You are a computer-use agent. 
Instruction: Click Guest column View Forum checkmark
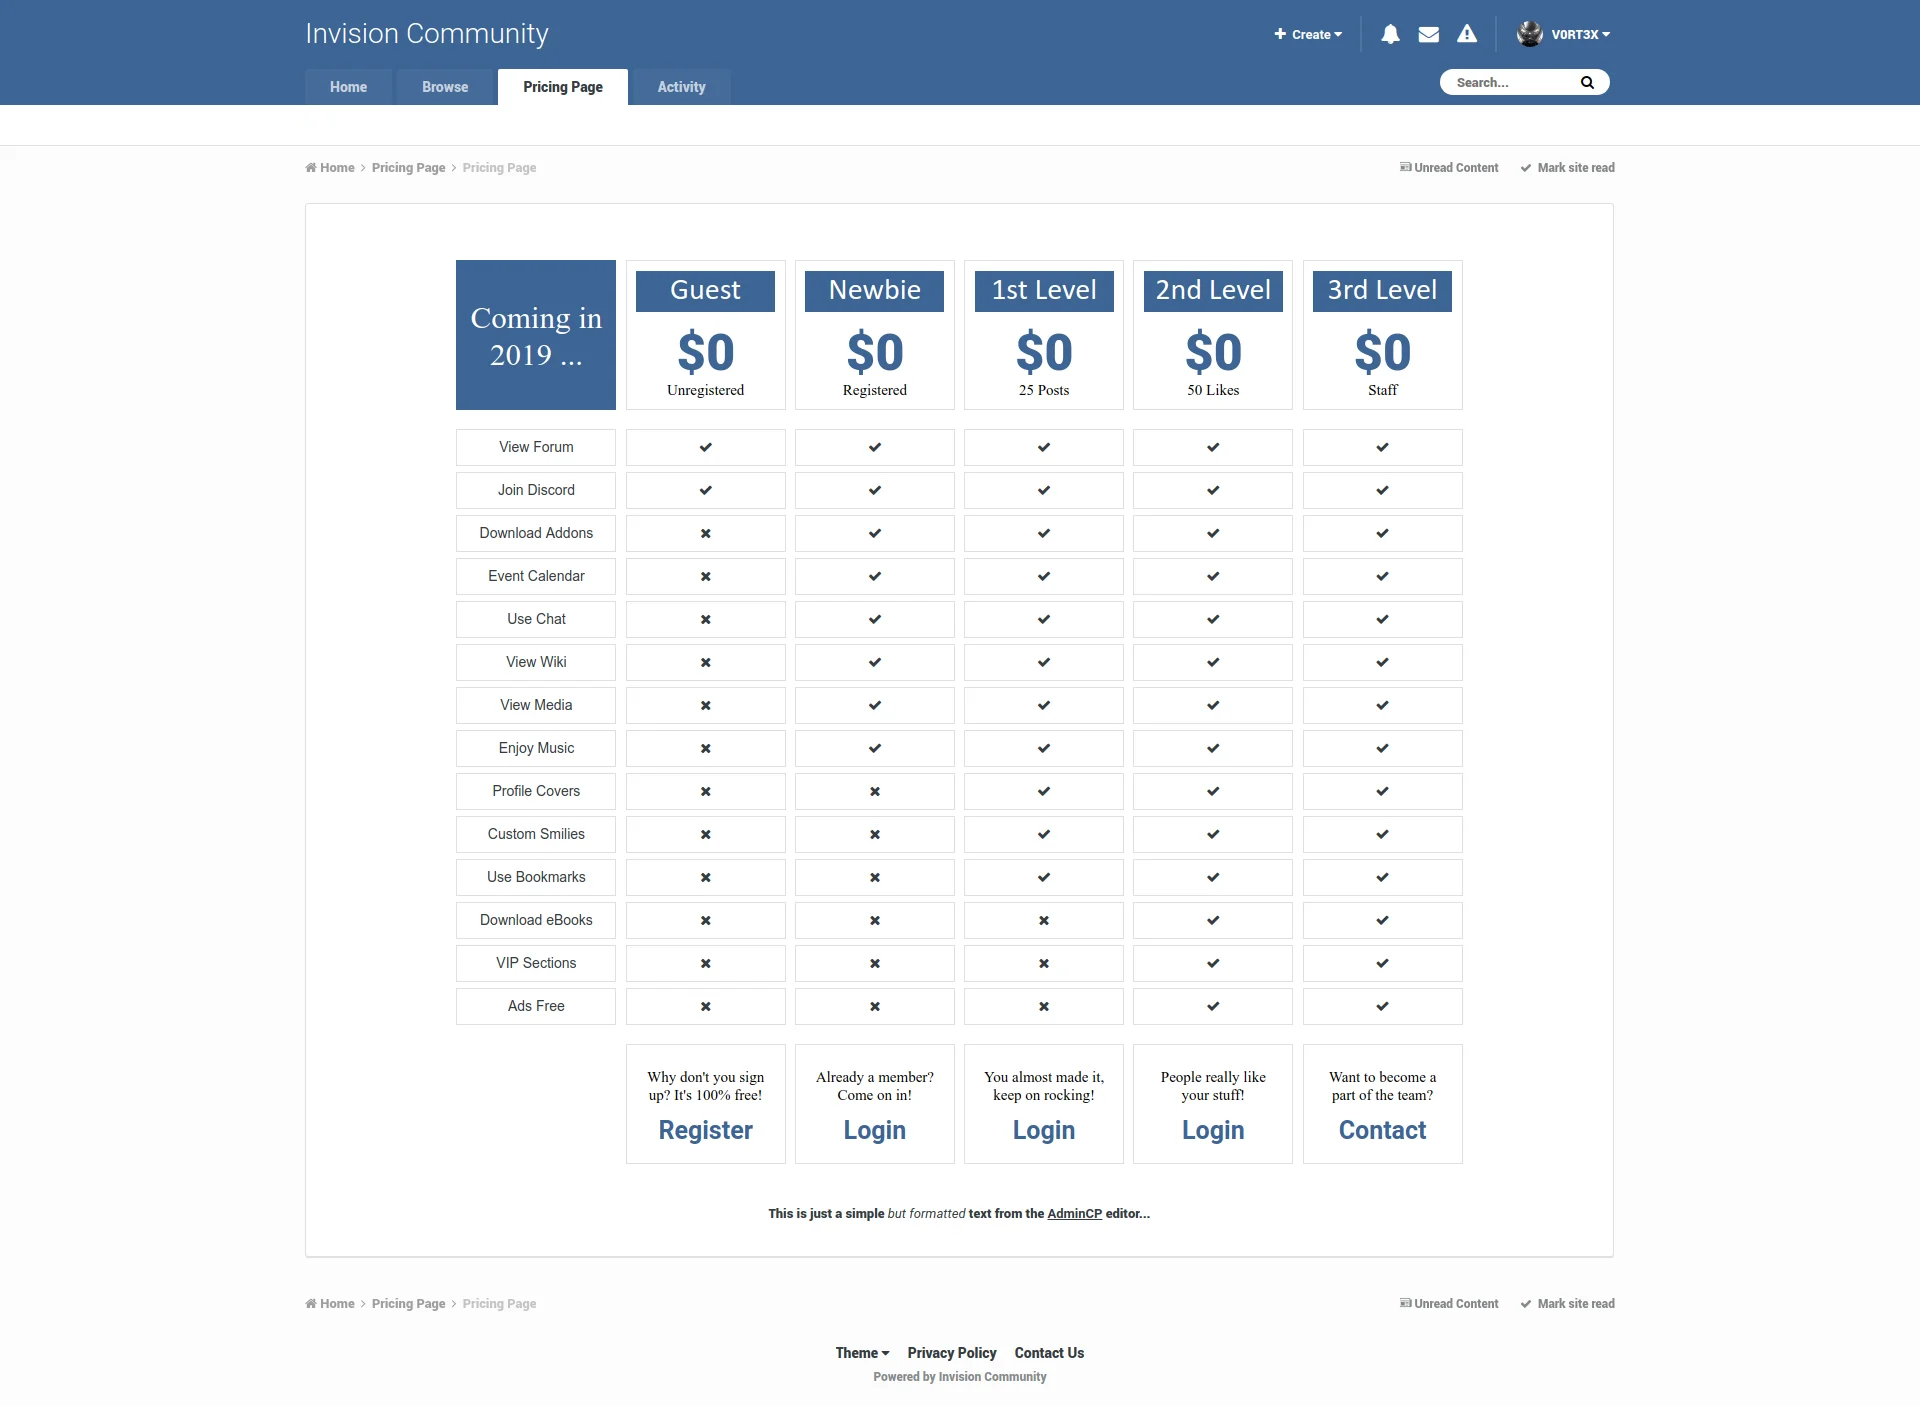pos(706,447)
